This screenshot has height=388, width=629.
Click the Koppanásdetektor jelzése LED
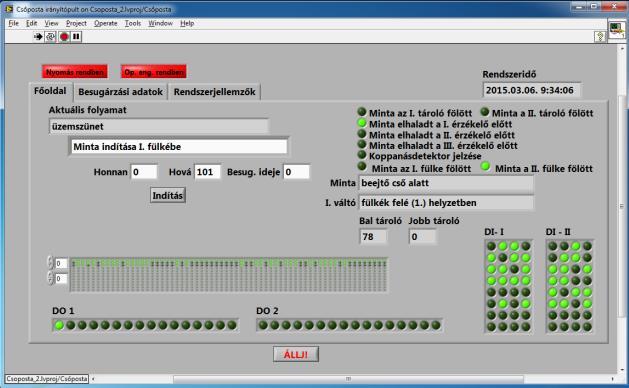[362, 154]
